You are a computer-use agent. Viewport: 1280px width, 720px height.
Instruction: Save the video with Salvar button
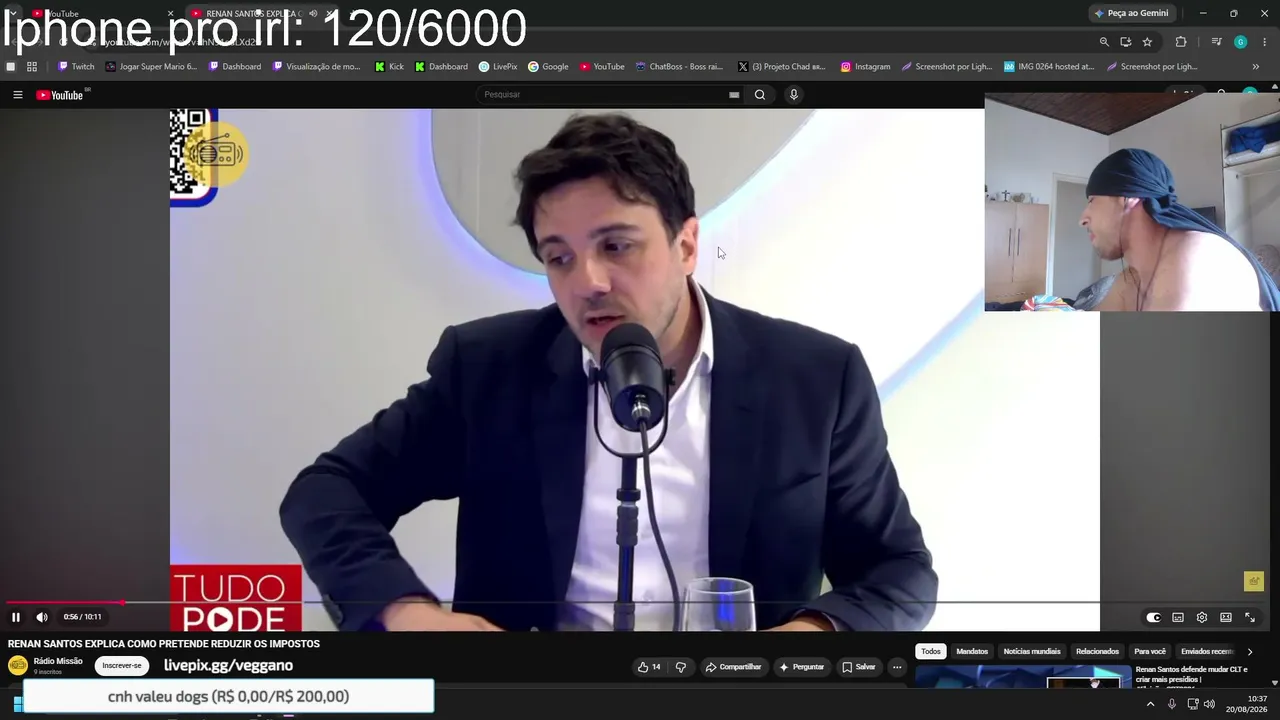[x=859, y=667]
